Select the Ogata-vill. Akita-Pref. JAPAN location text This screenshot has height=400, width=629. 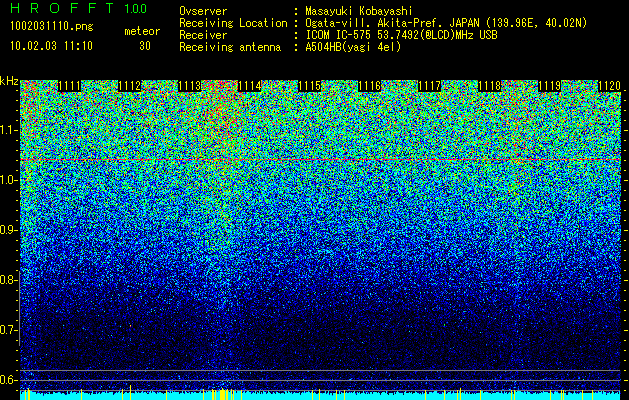tap(446, 23)
